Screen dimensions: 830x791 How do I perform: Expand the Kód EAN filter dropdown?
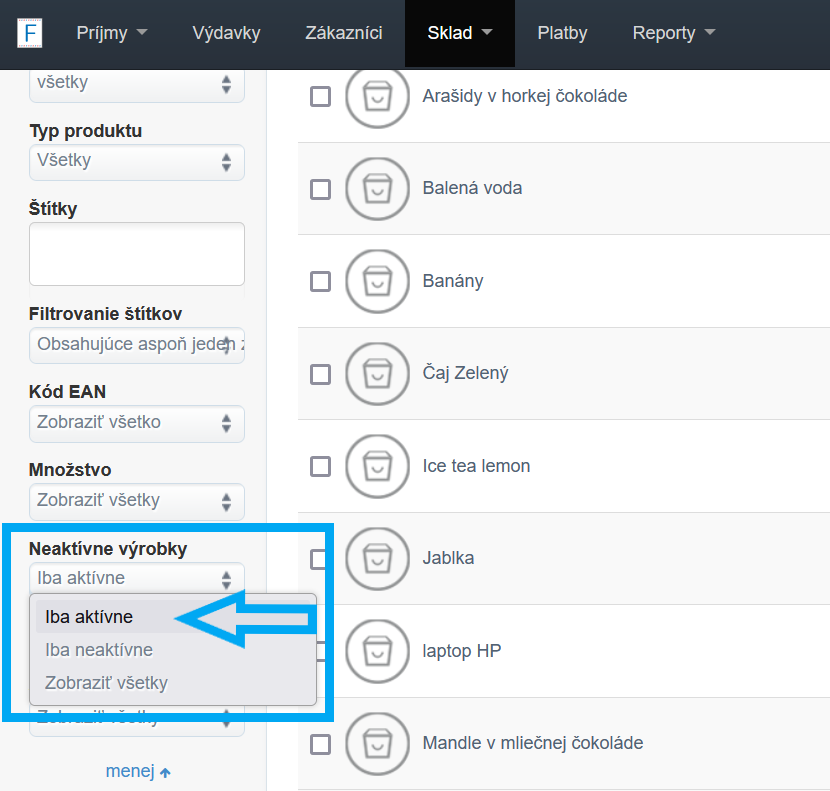pos(136,422)
